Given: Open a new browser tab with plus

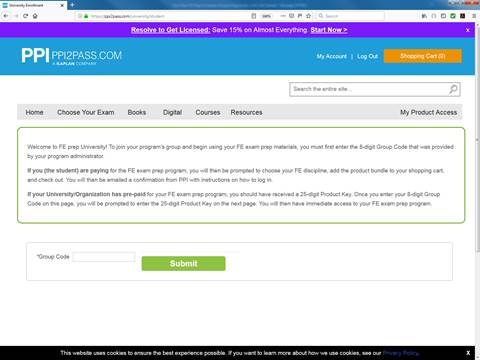Looking at the screenshot, I should pos(72,5).
